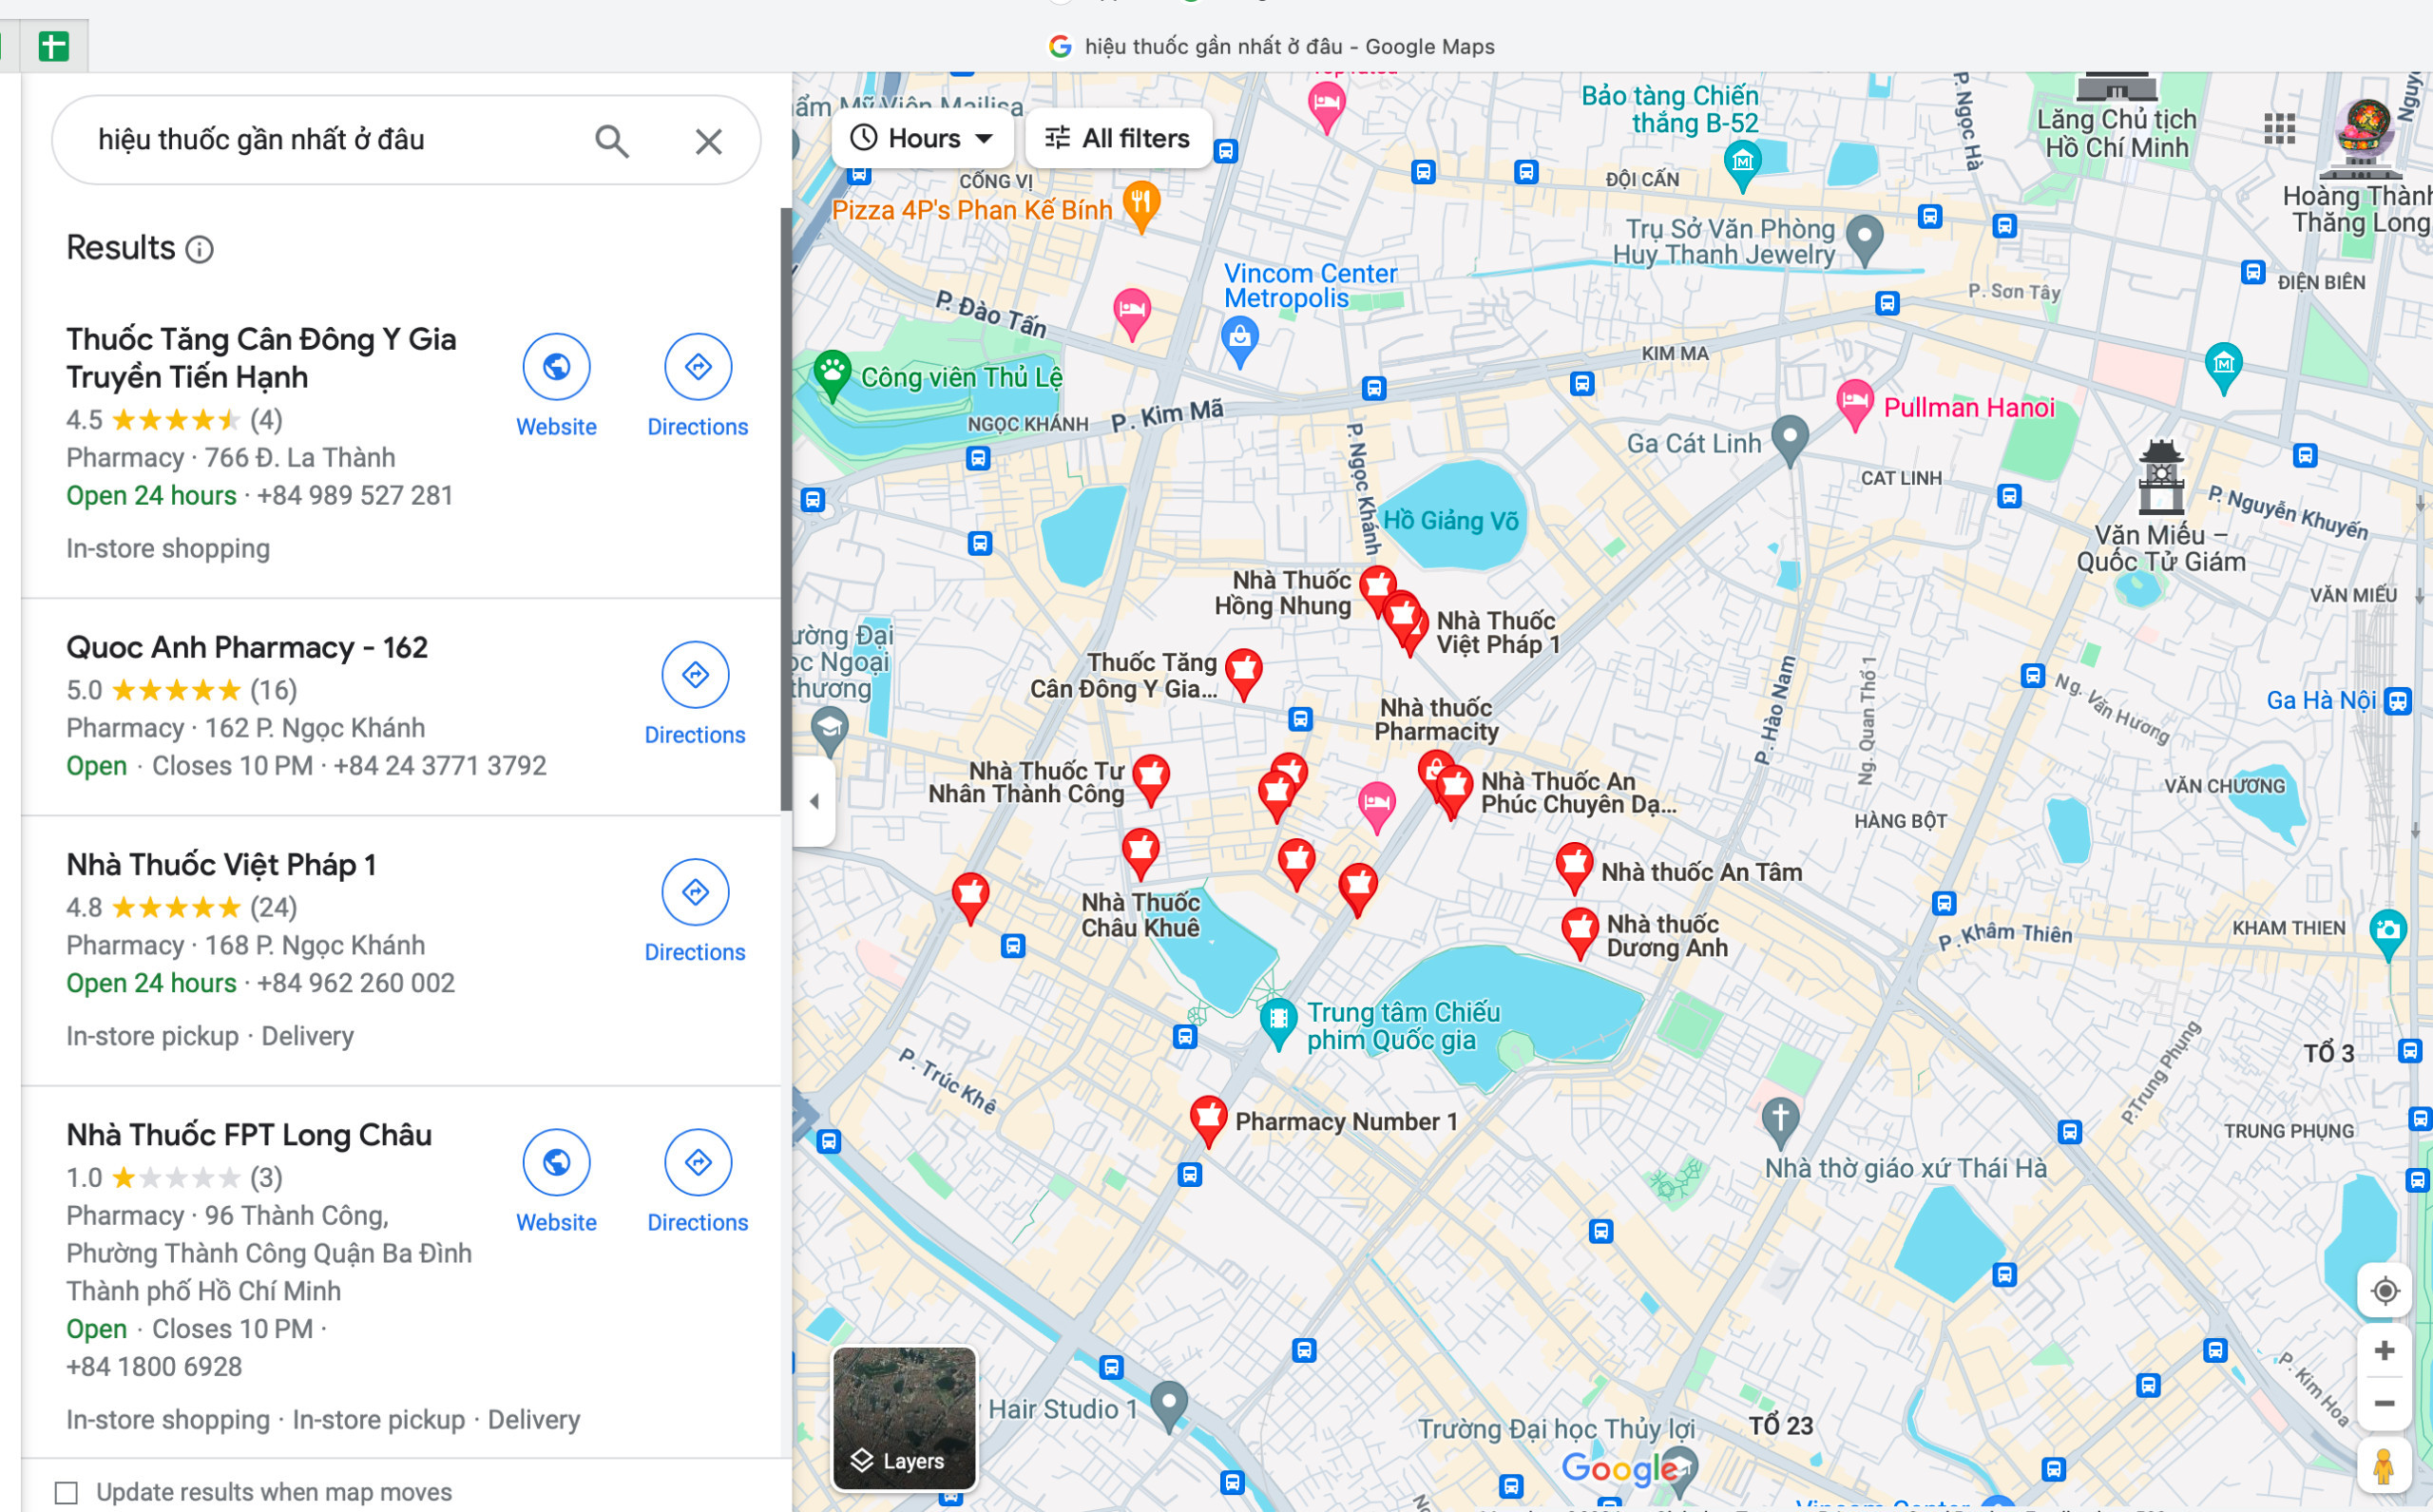Expand Nha Thuoc FPT Long Chau listing details
Viewport: 2433px width, 1512px height.
coord(249,1132)
